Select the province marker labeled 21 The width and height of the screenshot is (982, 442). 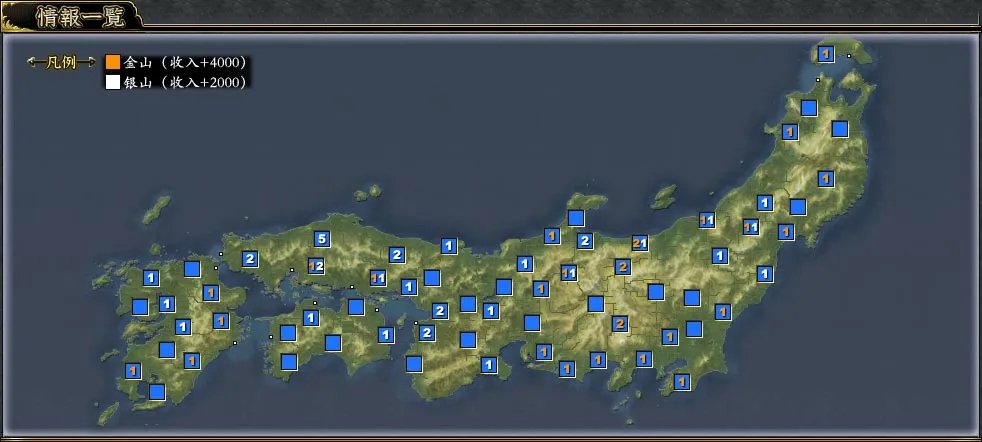tap(639, 243)
